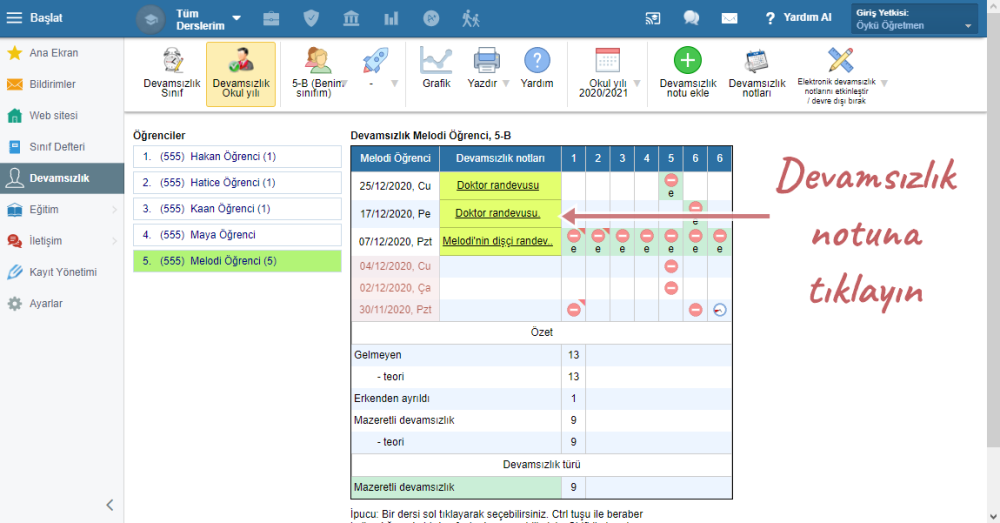
Task: Click the 07/12/2020, Pzt date cell
Action: 395,241
